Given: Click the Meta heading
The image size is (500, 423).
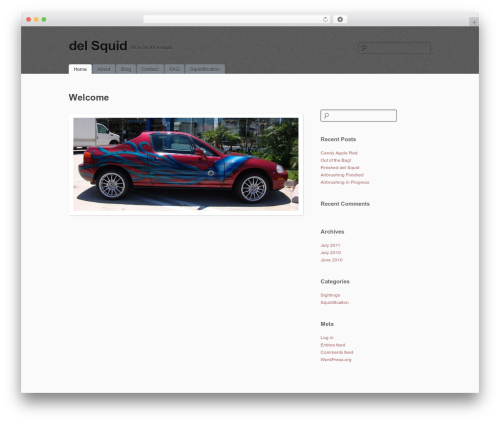Looking at the screenshot, I should click(x=327, y=324).
